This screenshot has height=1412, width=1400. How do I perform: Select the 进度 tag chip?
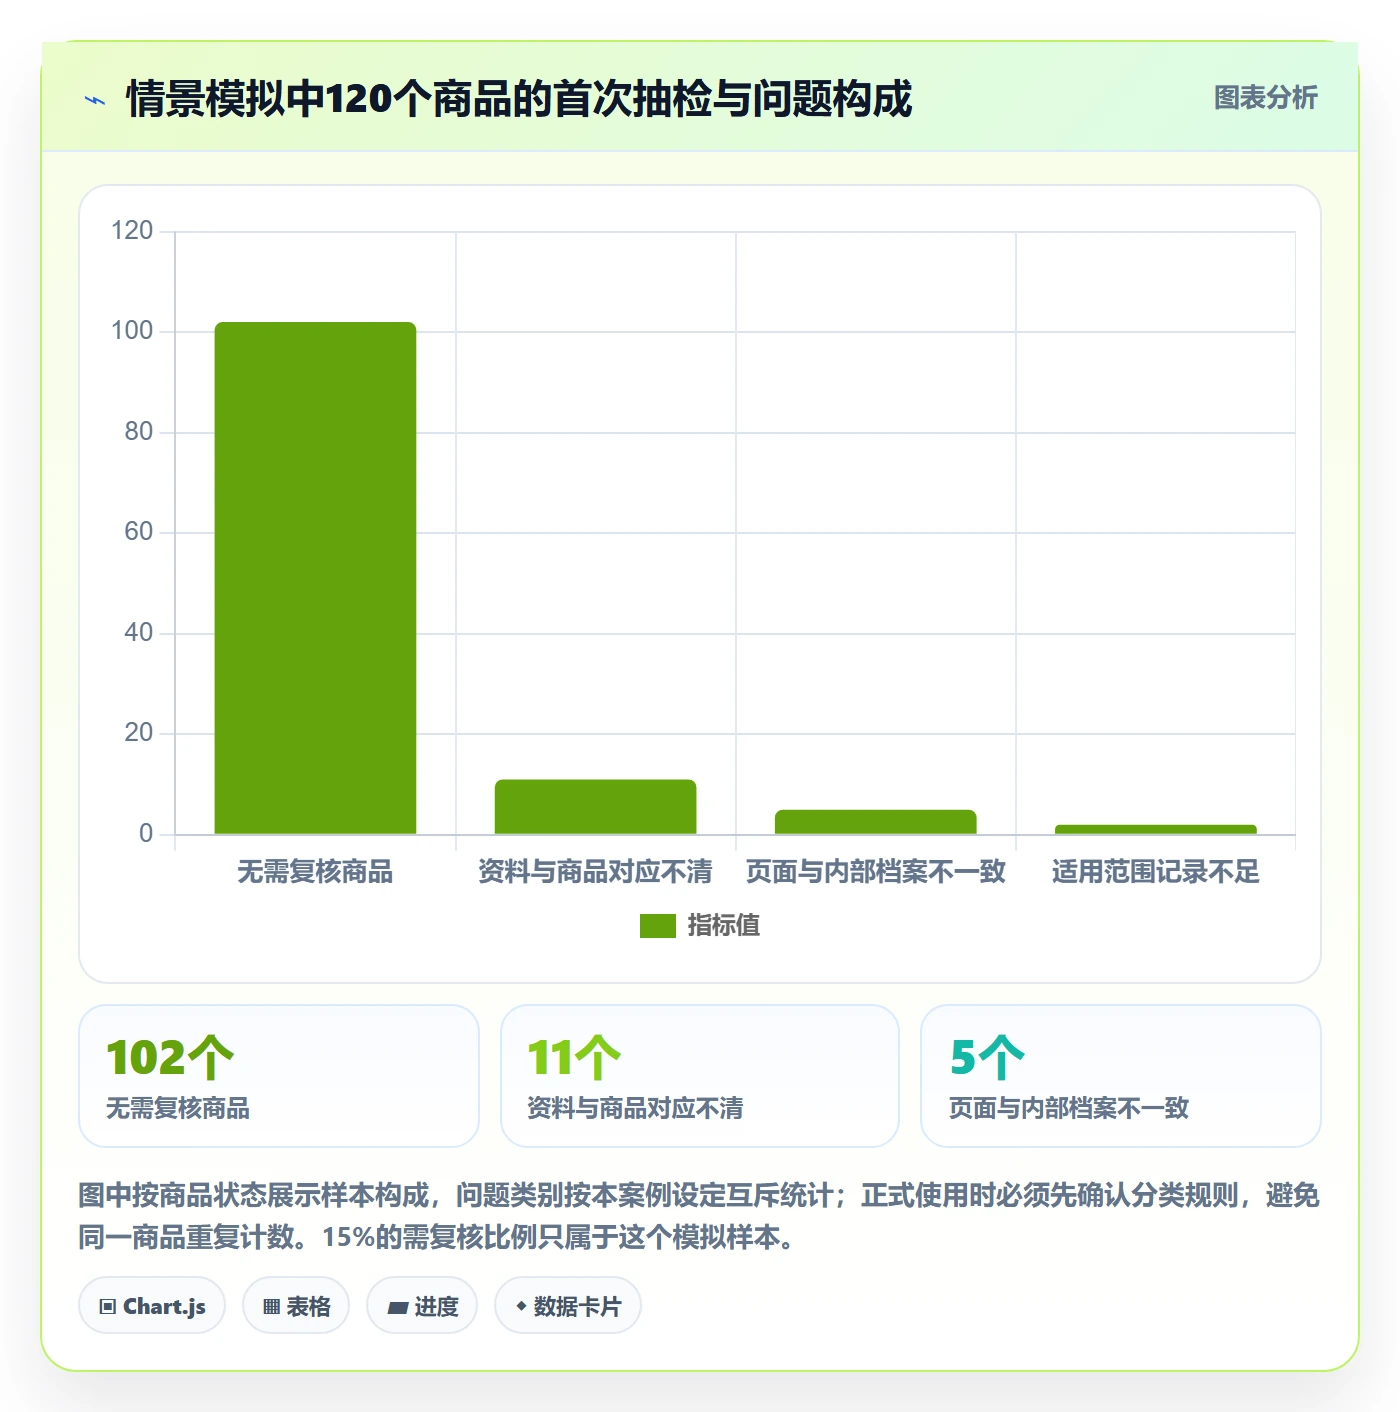[x=422, y=1306]
